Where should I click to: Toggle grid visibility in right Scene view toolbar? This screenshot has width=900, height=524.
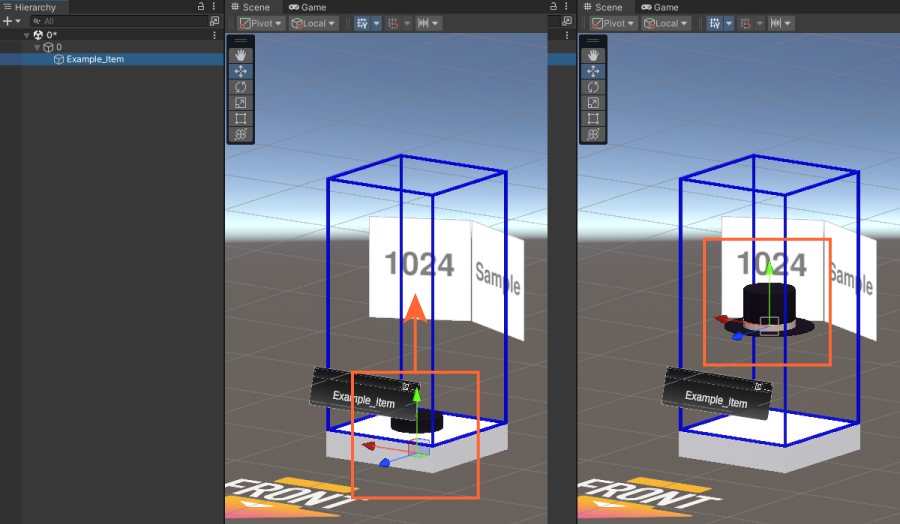(x=715, y=23)
